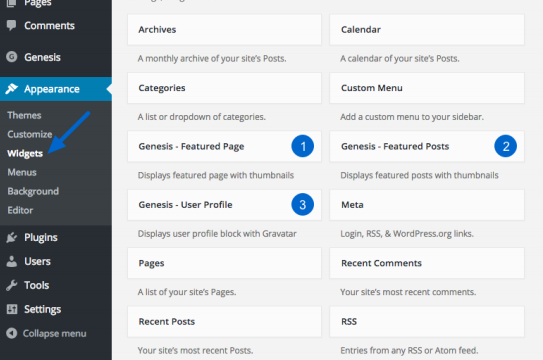Open the Customize submenu link
Image resolution: width=543 pixels, height=360 pixels.
coord(30,134)
